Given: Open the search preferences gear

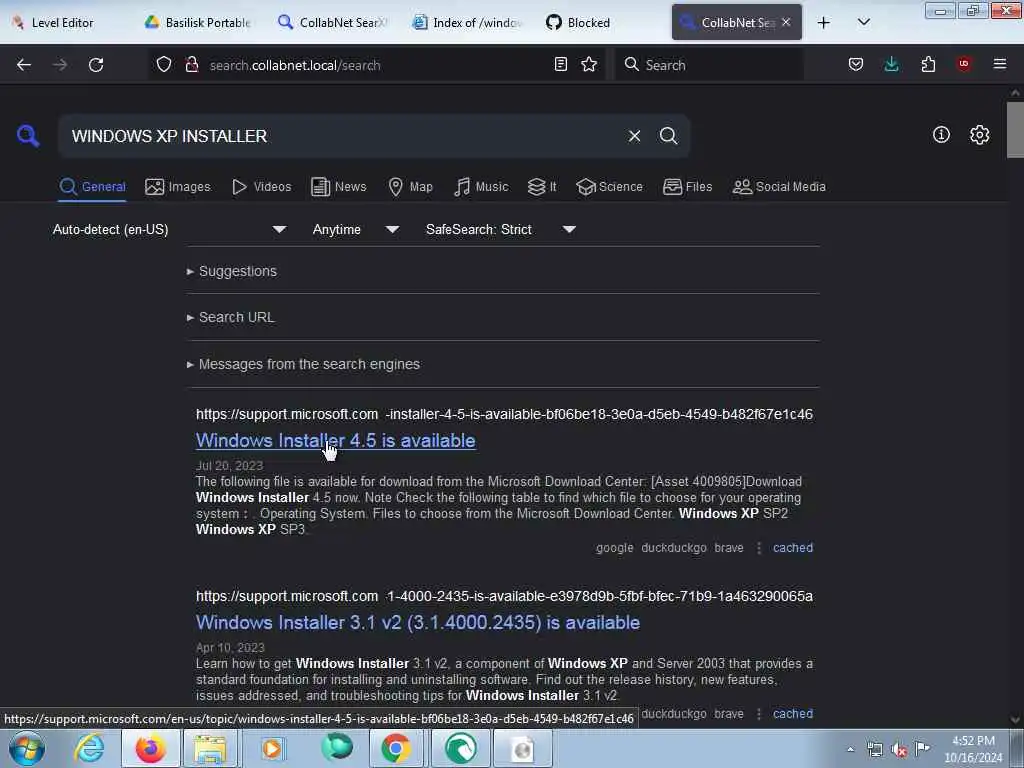Looking at the screenshot, I should tap(980, 135).
